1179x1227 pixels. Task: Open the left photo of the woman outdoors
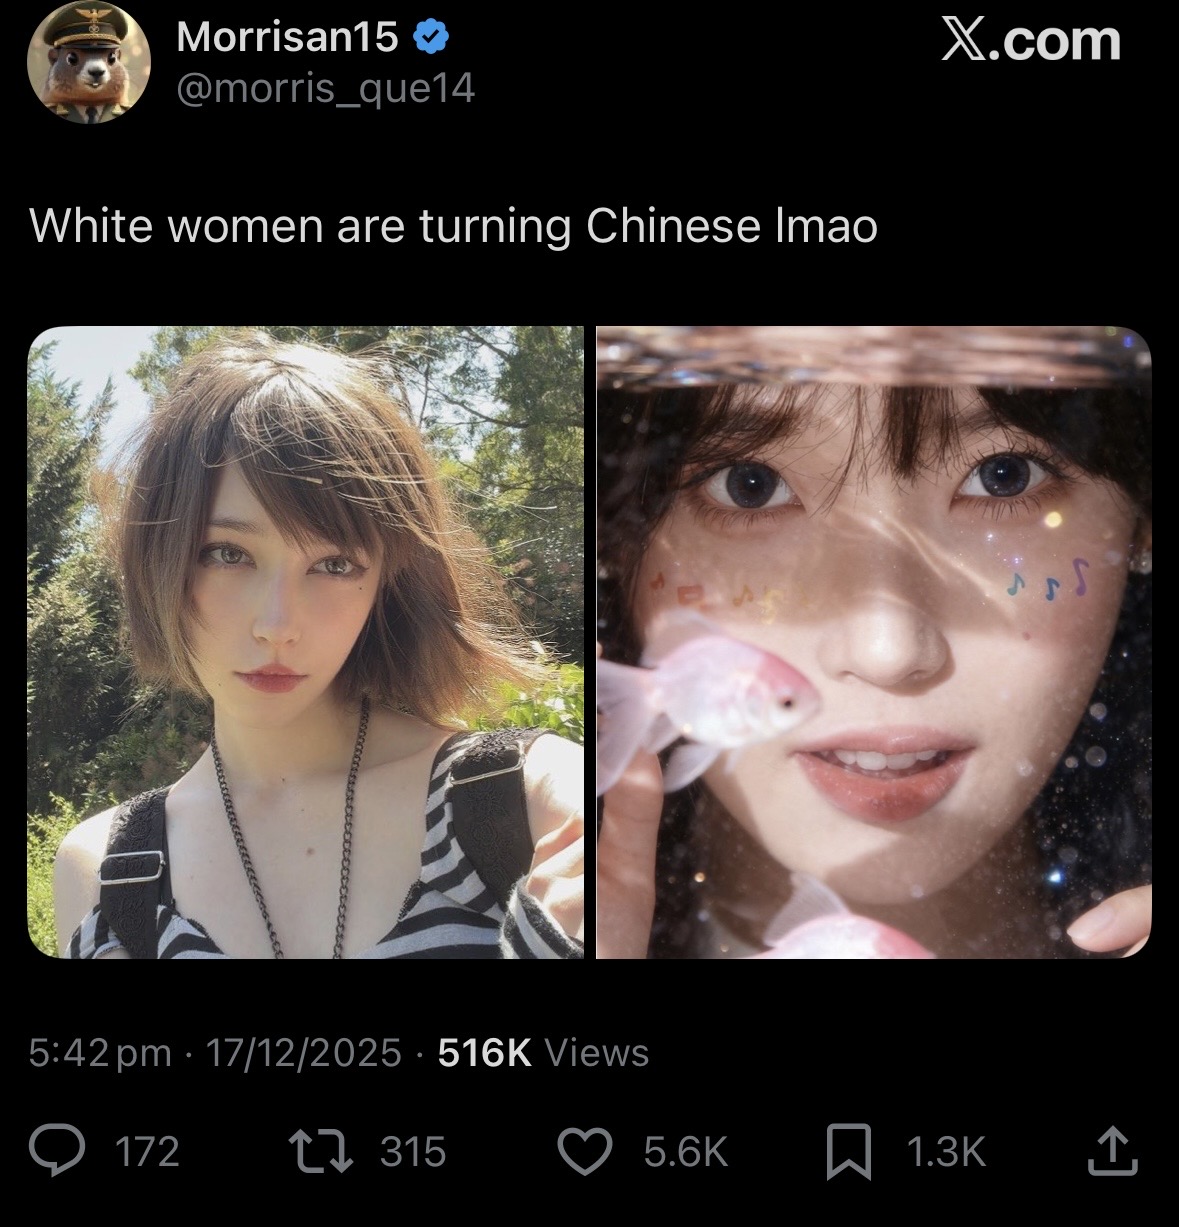click(x=305, y=642)
